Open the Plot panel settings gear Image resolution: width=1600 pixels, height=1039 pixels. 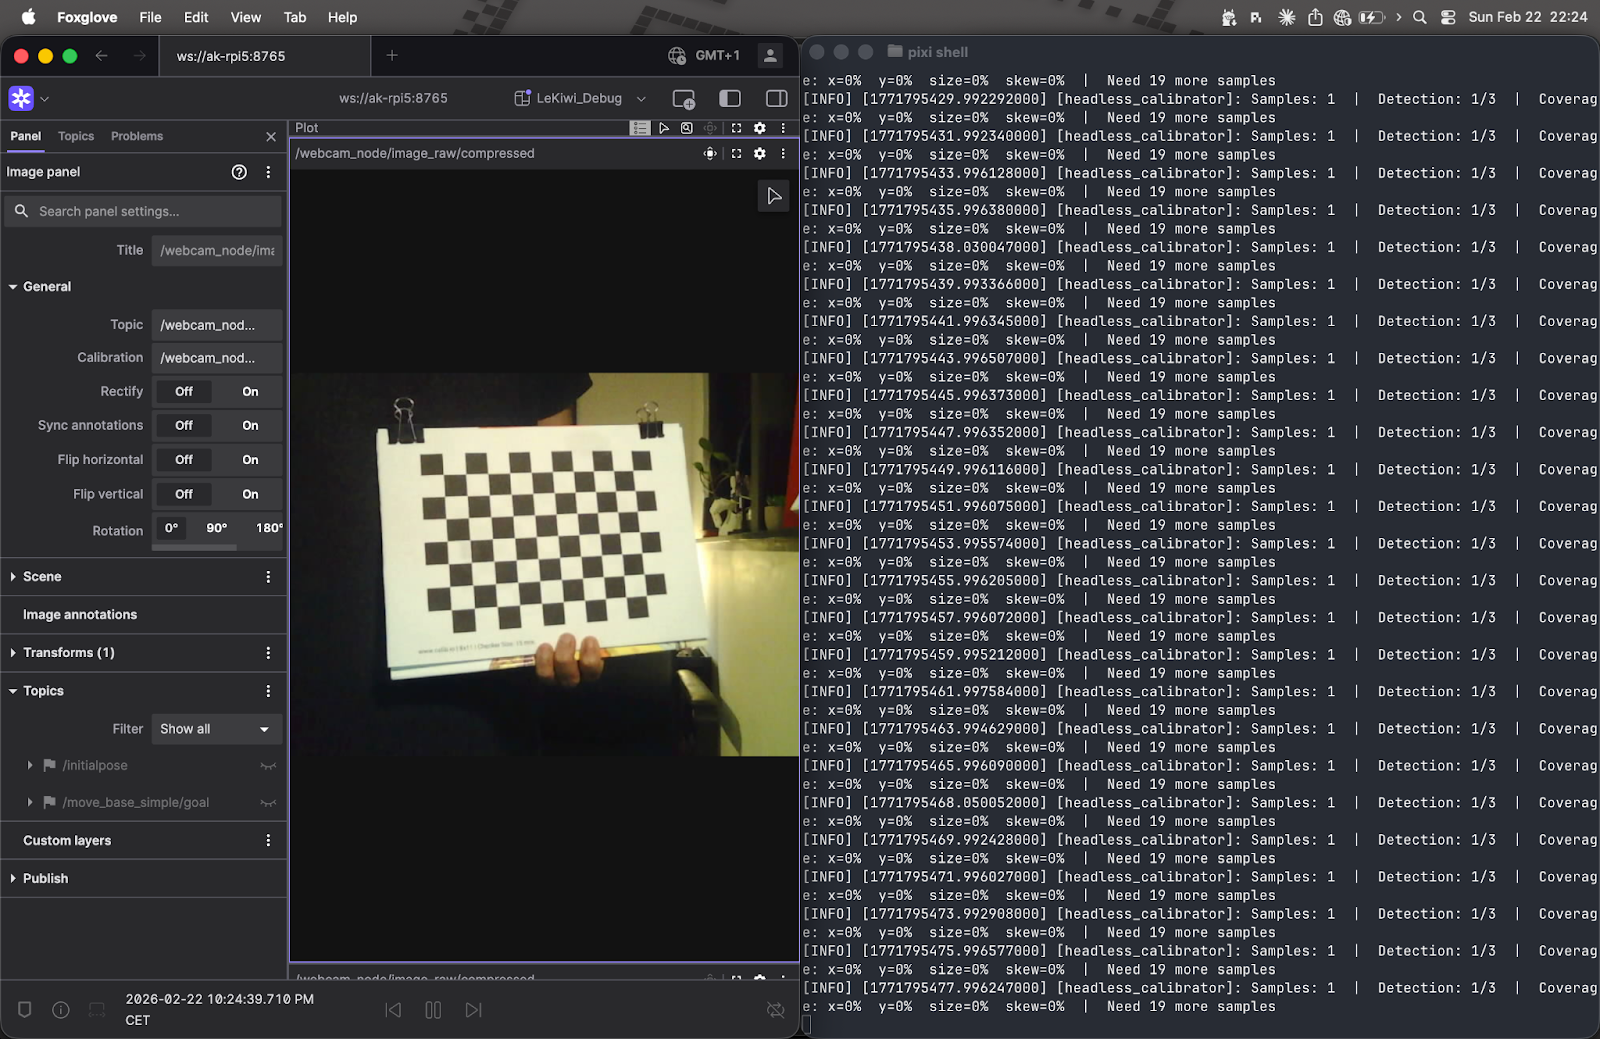point(760,127)
